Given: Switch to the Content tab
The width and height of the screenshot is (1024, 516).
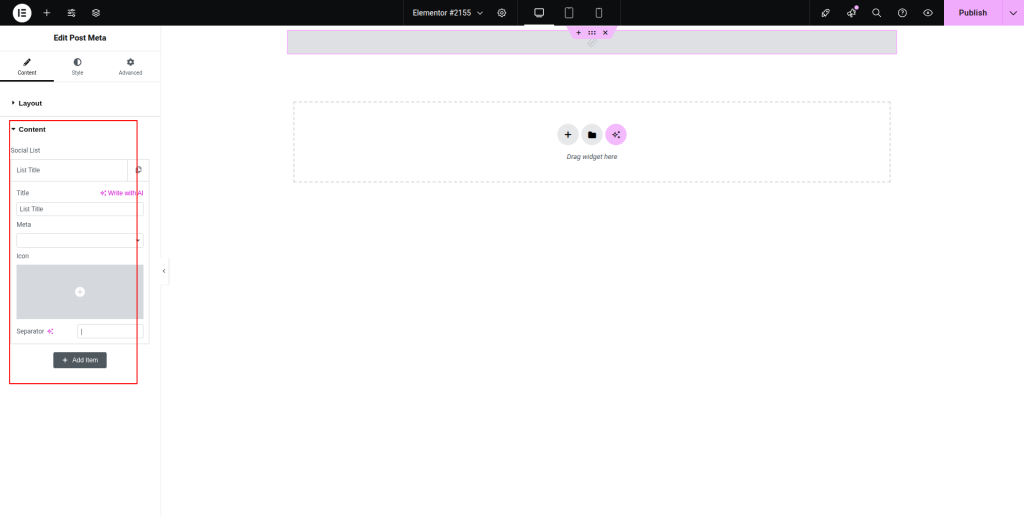Looking at the screenshot, I should (x=27, y=66).
